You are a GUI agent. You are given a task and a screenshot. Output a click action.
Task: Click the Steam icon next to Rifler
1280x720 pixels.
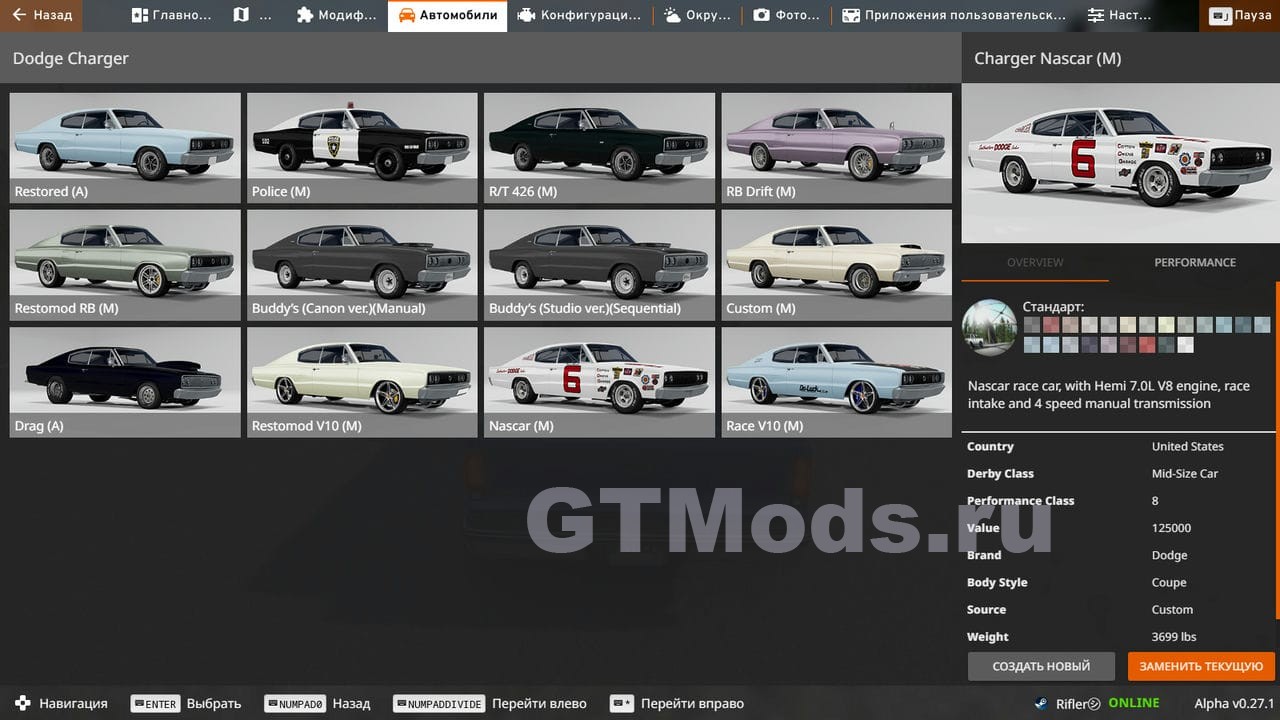1041,703
